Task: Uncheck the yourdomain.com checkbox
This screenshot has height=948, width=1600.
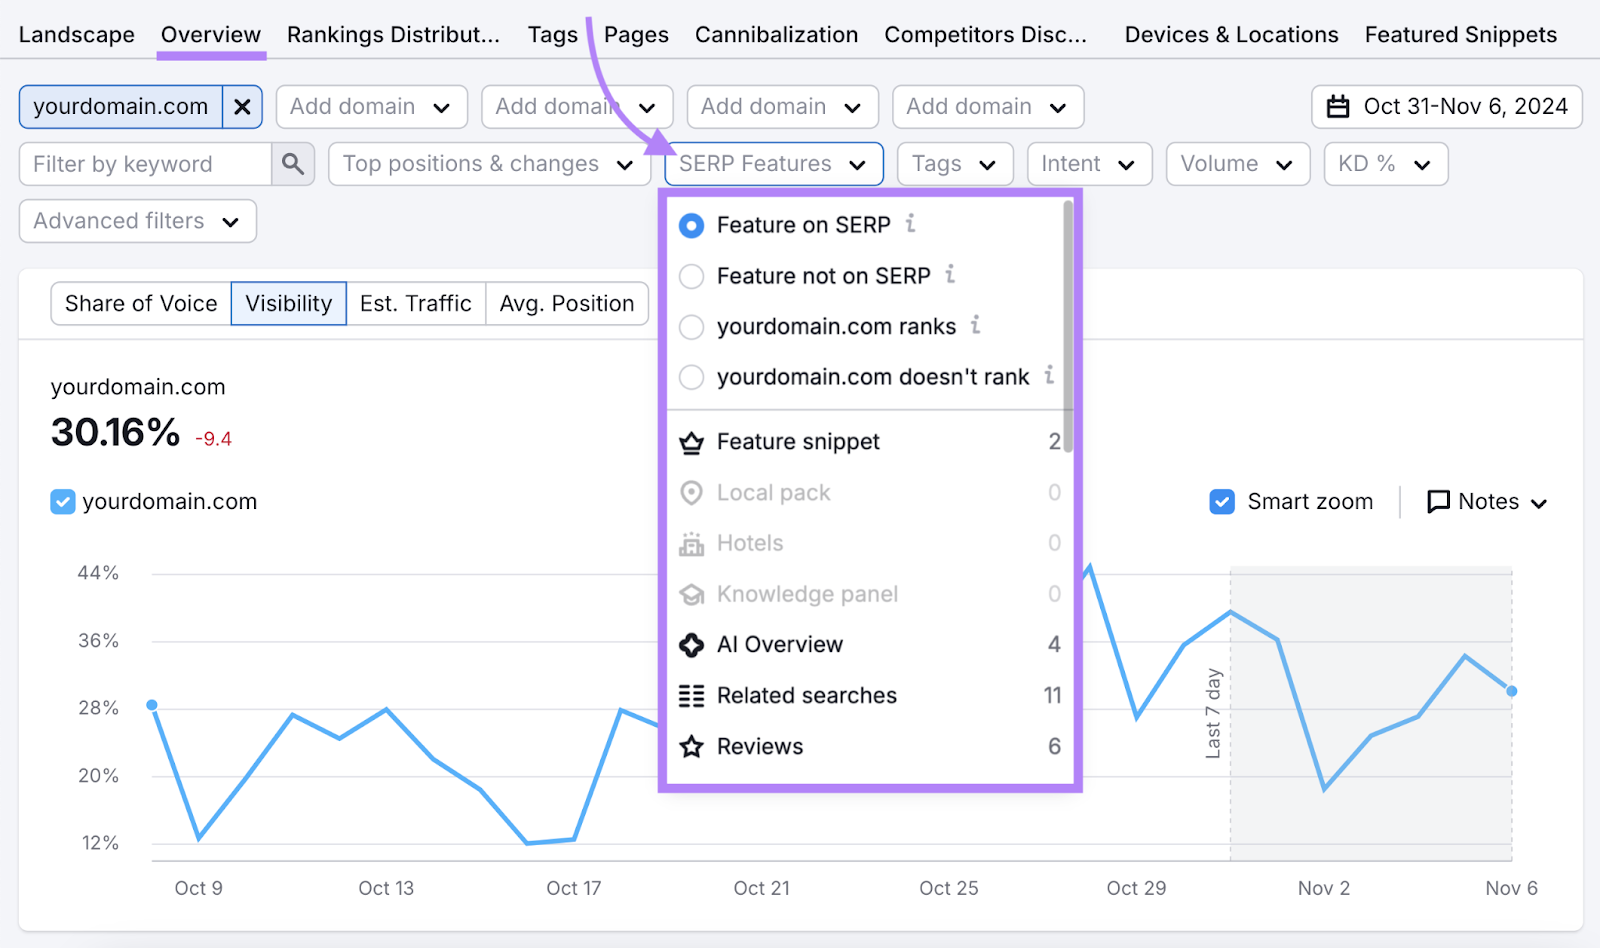Action: tap(62, 501)
